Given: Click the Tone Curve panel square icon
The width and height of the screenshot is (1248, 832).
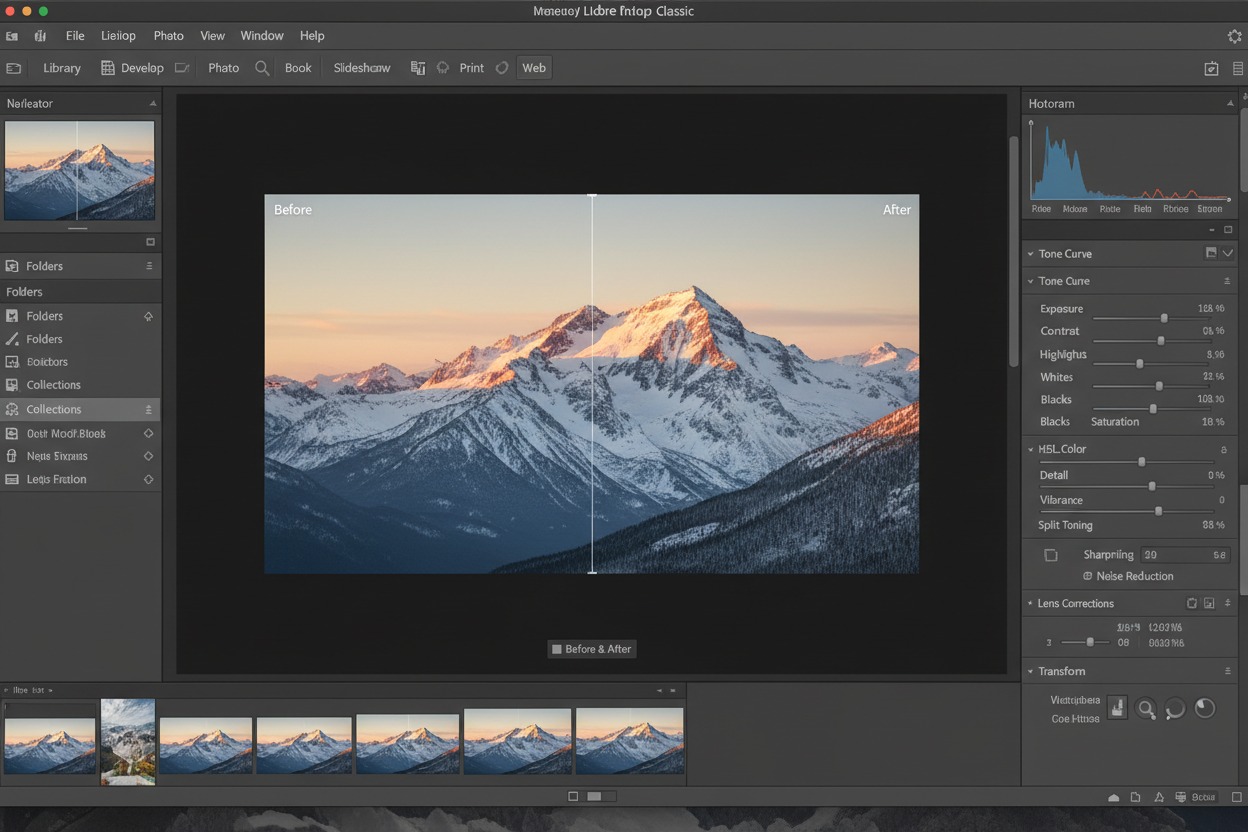Looking at the screenshot, I should pyautogui.click(x=1211, y=254).
